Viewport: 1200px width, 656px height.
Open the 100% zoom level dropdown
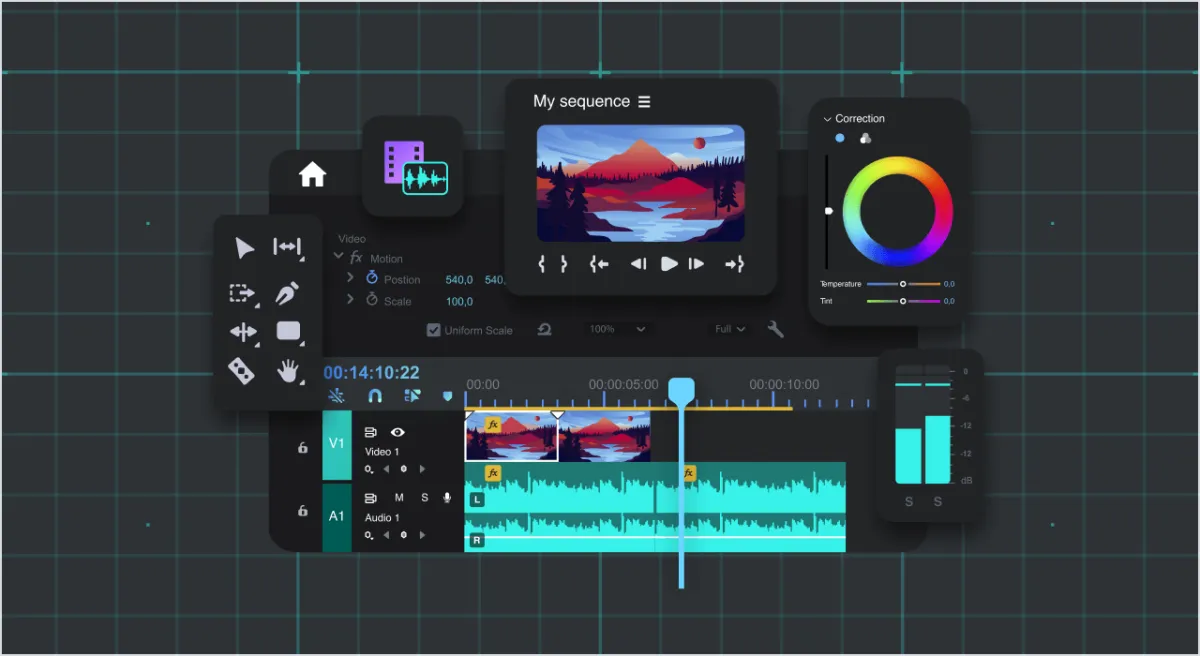click(x=617, y=329)
